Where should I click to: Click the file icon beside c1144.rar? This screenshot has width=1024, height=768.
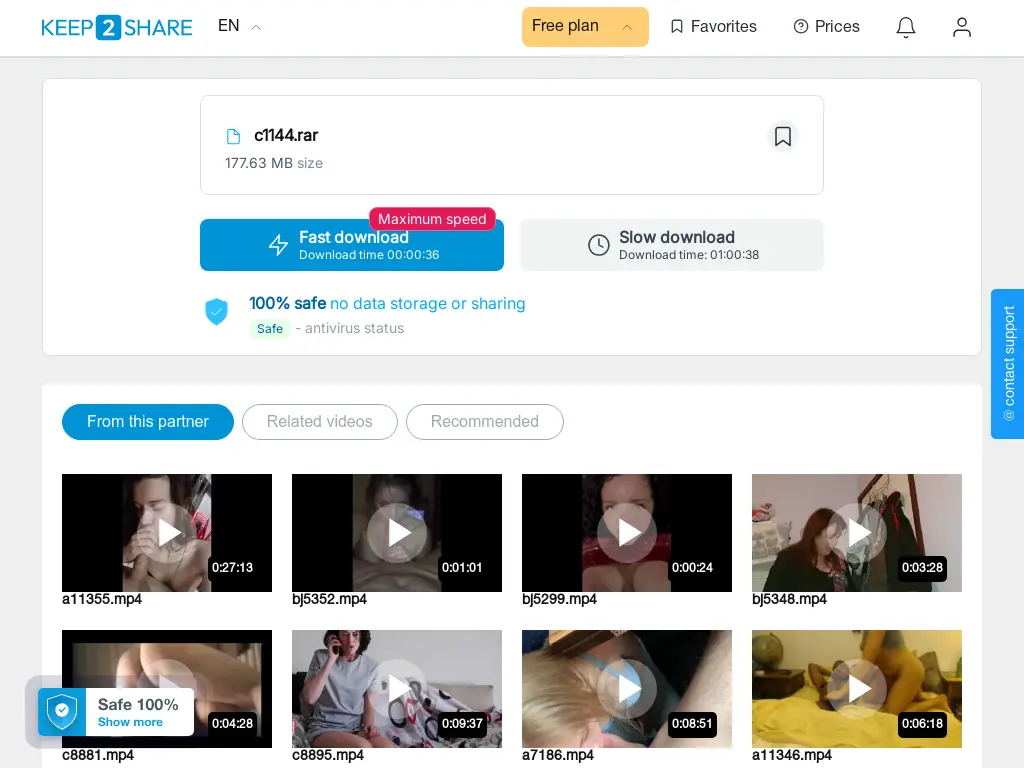(233, 136)
